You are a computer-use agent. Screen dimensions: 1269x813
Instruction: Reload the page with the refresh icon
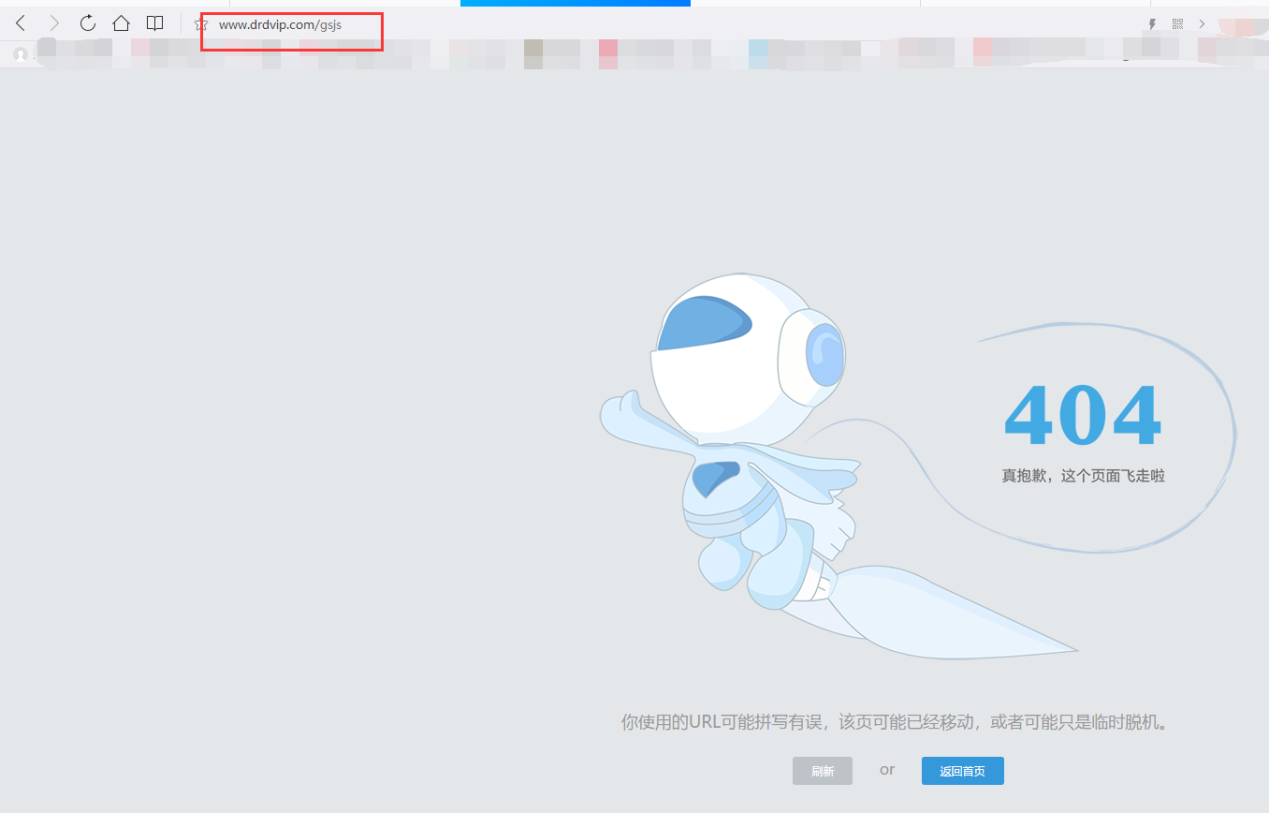pyautogui.click(x=88, y=23)
